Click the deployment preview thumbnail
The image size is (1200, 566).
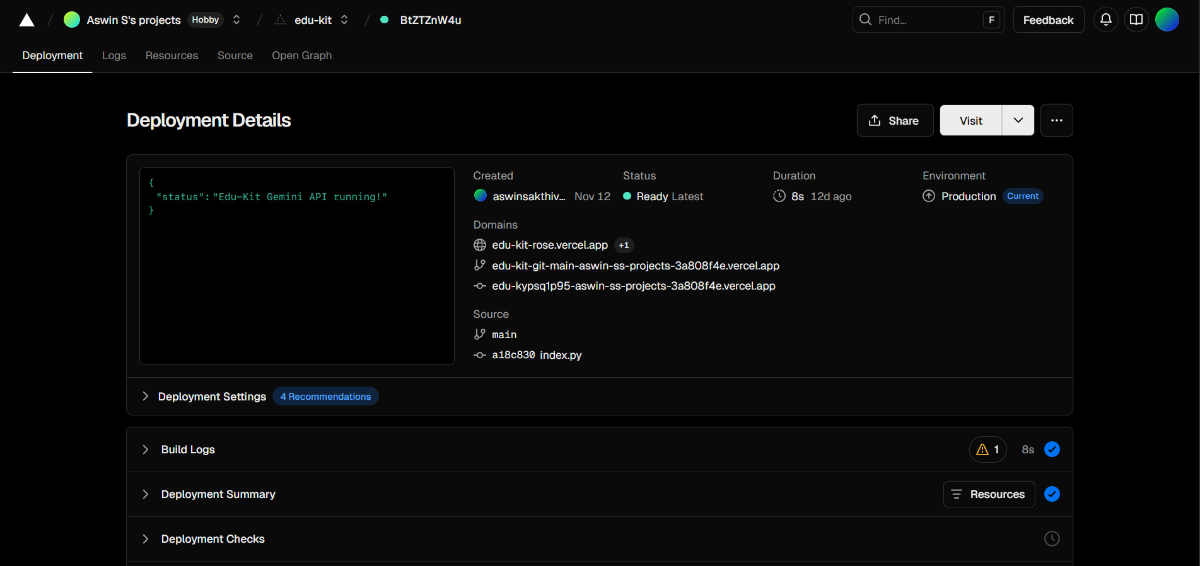point(299,266)
